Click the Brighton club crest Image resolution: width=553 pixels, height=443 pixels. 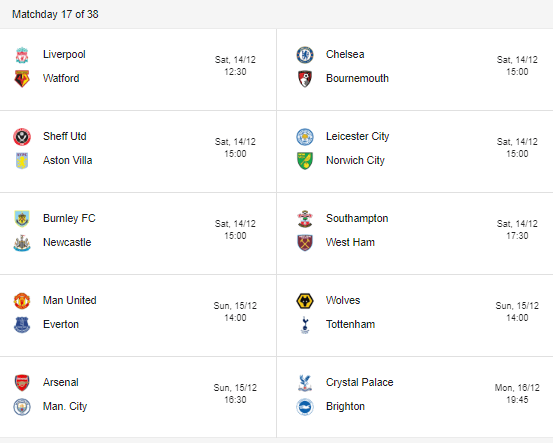(305, 407)
